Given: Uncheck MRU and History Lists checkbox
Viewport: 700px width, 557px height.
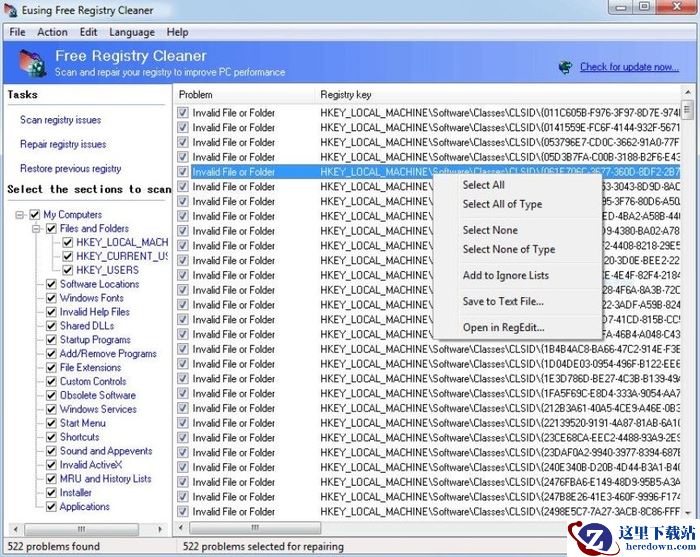Looking at the screenshot, I should 51,479.
